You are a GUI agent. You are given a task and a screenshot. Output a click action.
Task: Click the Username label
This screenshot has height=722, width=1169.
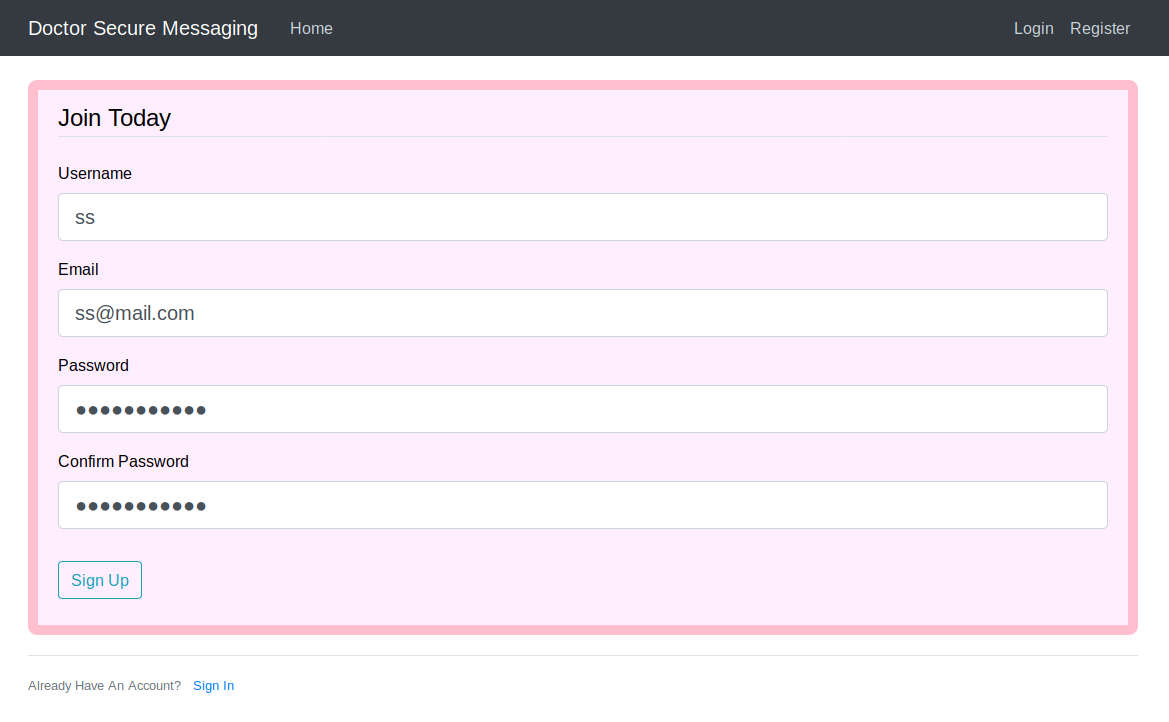click(x=95, y=173)
